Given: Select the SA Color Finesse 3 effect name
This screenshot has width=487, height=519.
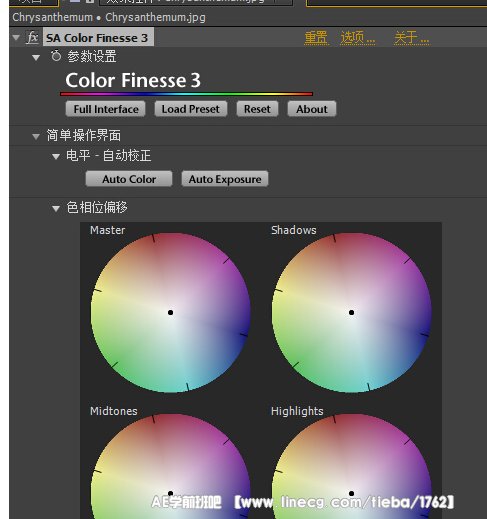Looking at the screenshot, I should pos(98,38).
